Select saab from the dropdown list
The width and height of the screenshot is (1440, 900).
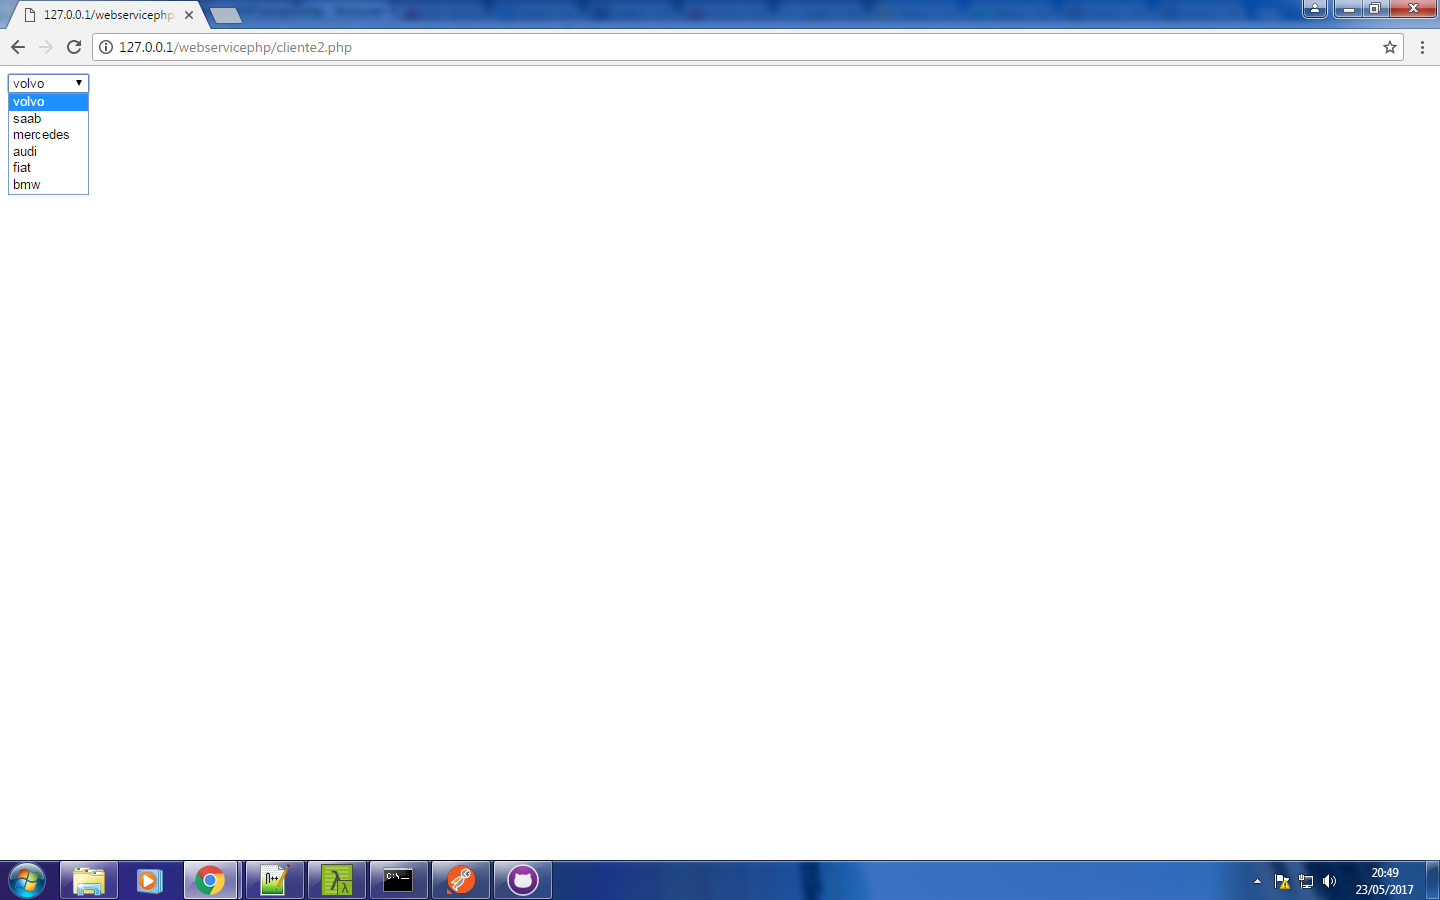point(48,118)
